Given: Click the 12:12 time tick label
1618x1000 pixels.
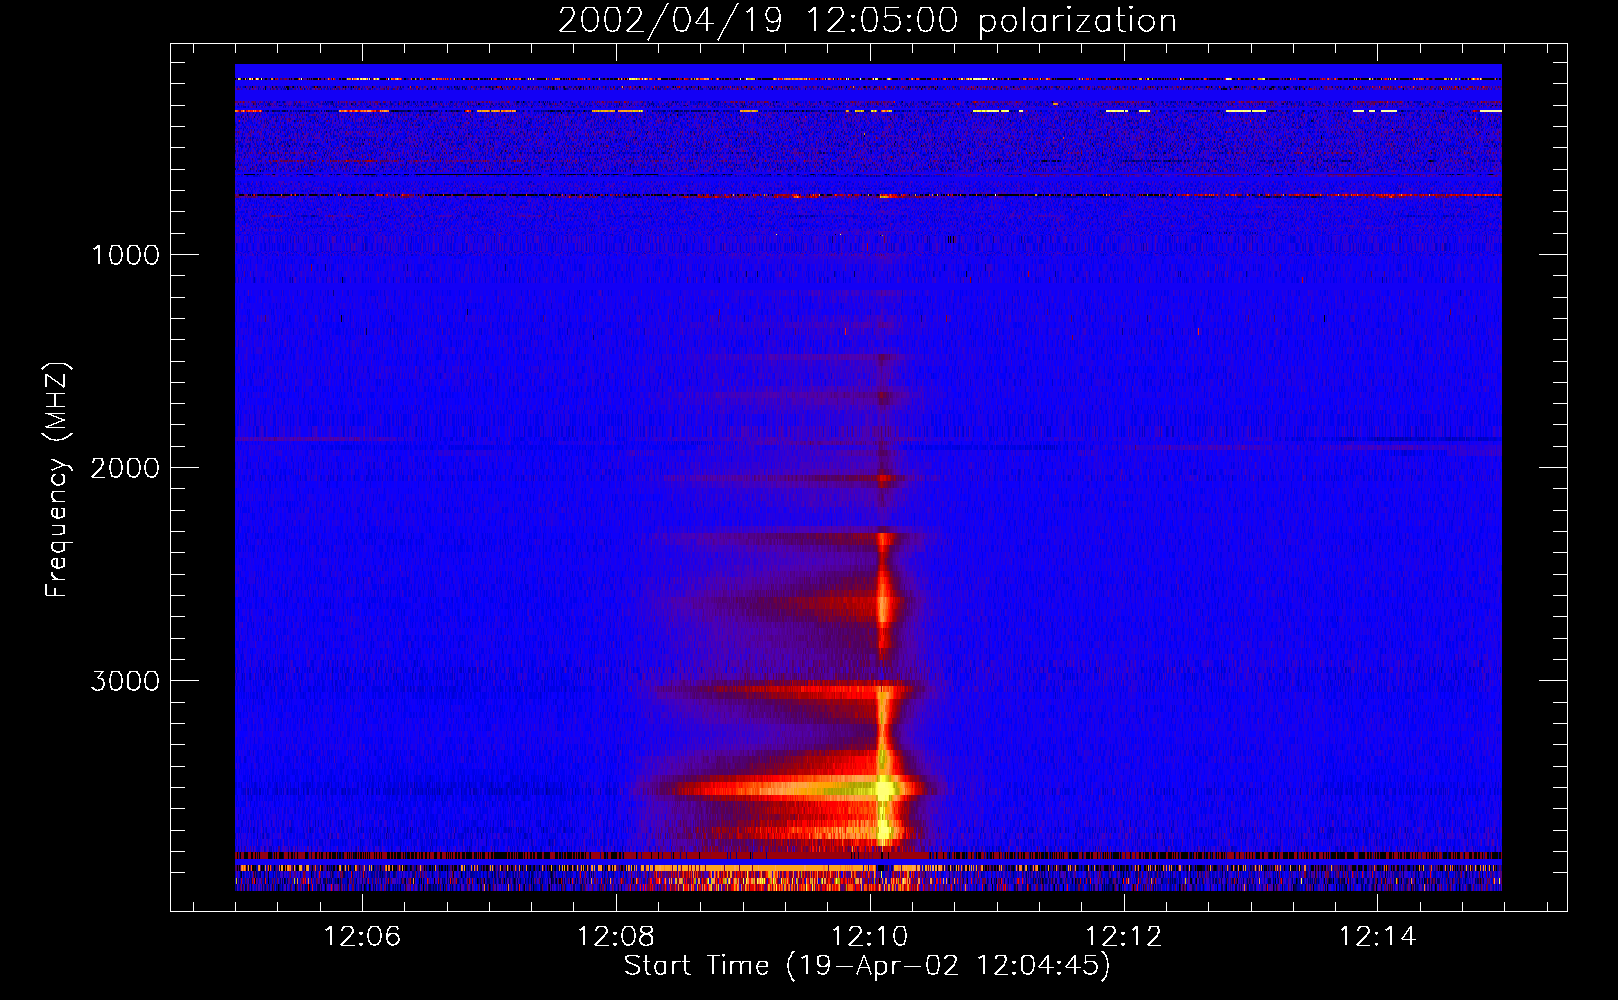Looking at the screenshot, I should tap(1124, 936).
